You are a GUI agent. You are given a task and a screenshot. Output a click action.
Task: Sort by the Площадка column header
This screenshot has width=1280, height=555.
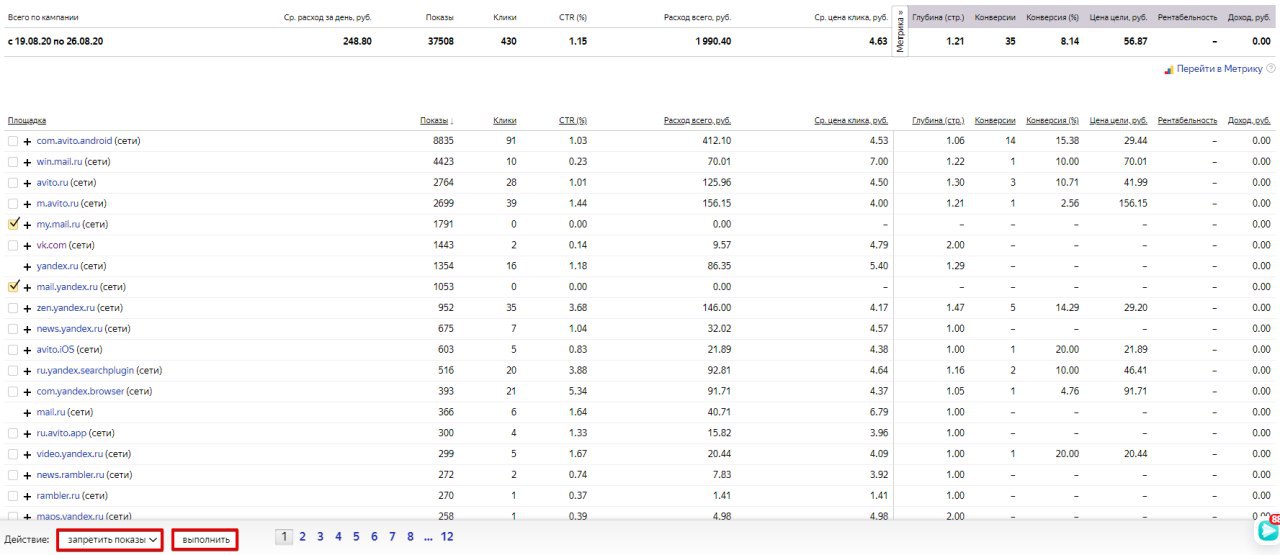point(27,120)
